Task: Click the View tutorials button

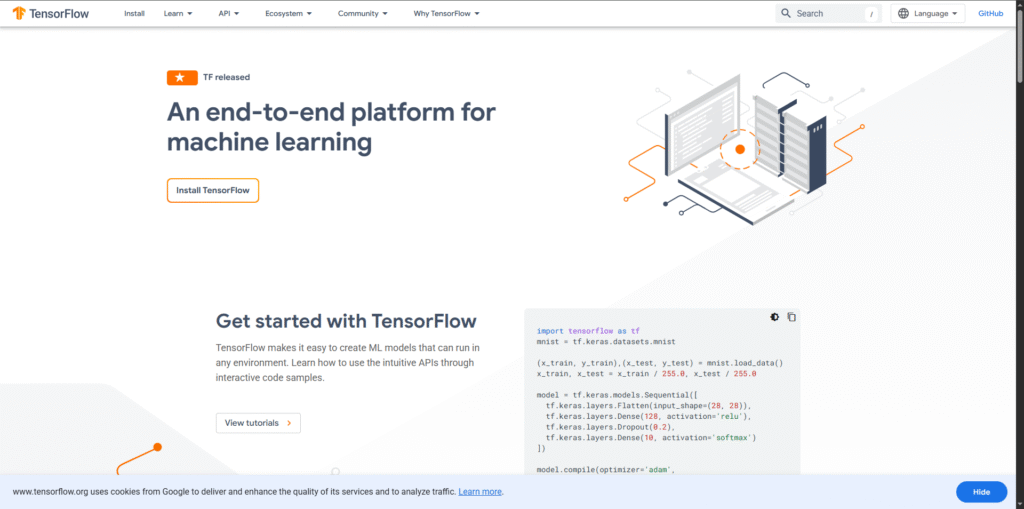Action: coord(258,423)
